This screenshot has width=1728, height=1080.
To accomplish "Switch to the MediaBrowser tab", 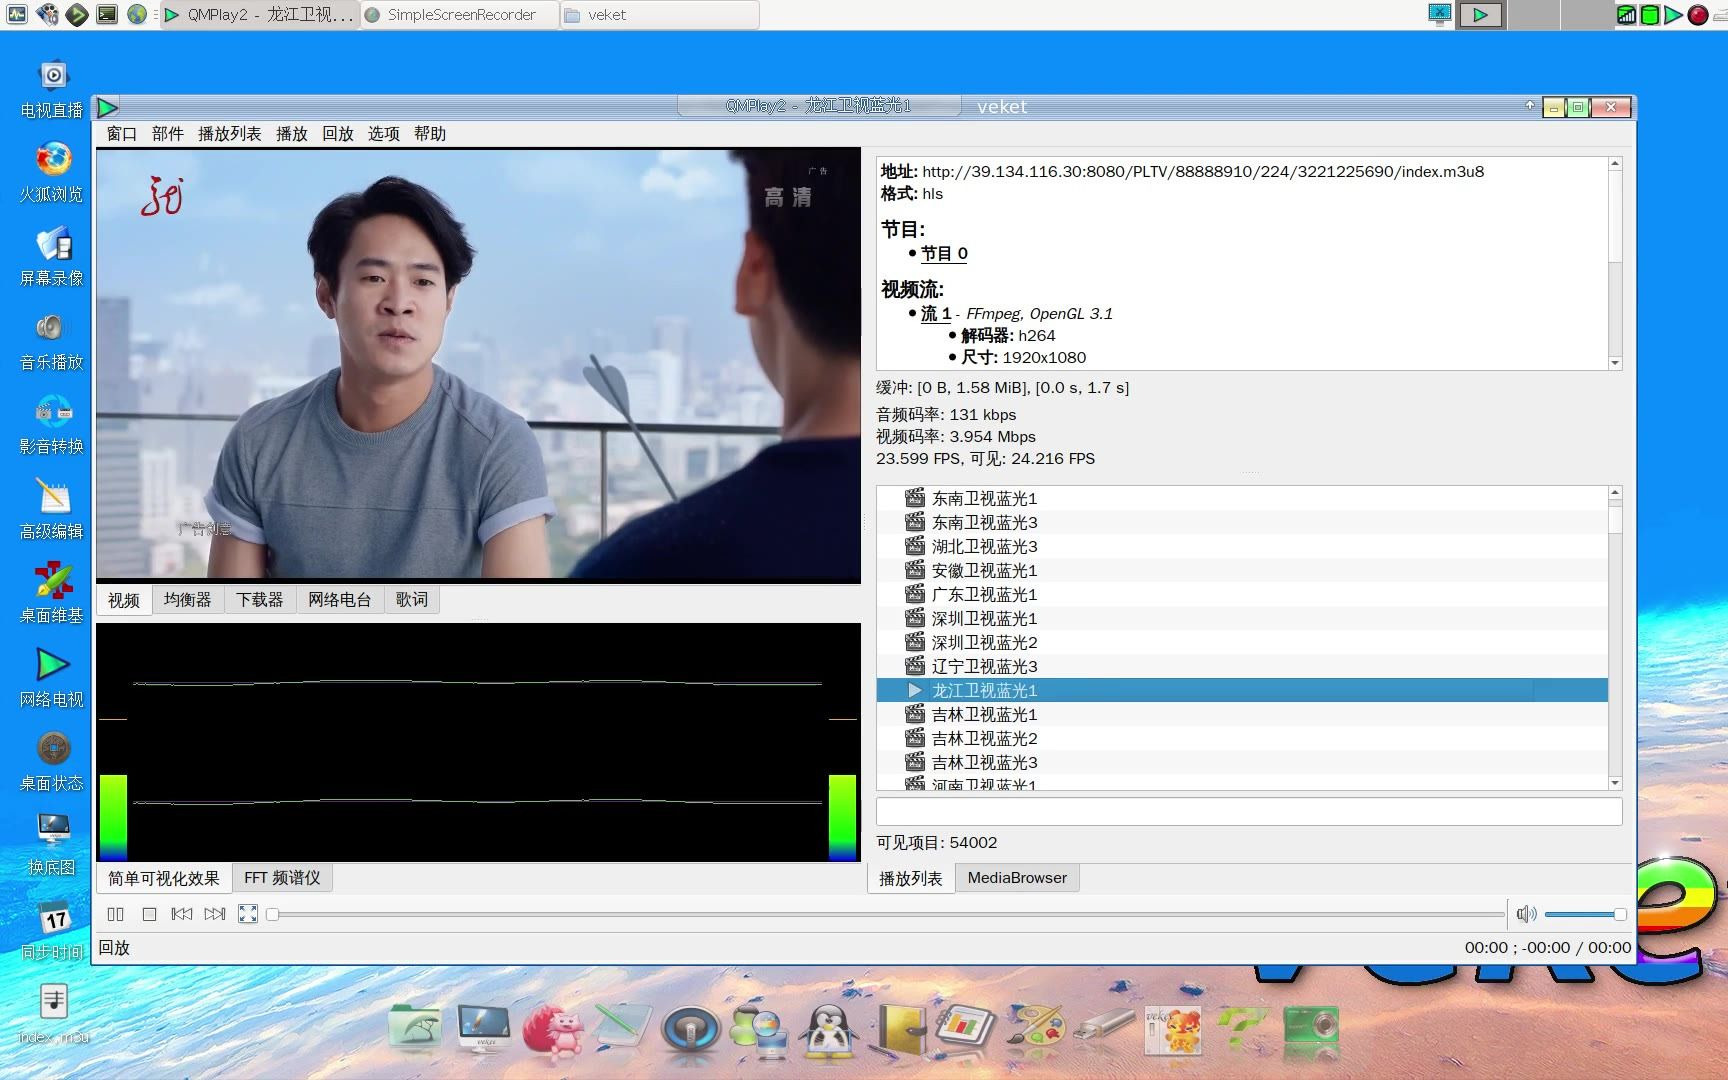I will 1017,878.
